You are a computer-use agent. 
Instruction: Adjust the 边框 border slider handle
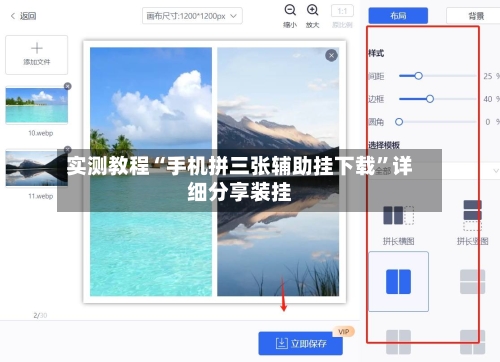430,99
